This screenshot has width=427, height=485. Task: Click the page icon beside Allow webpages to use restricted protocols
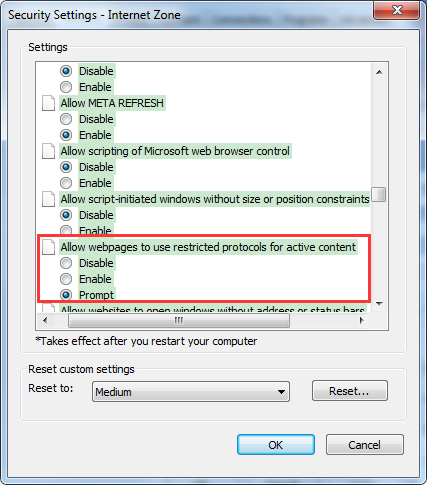pos(48,247)
